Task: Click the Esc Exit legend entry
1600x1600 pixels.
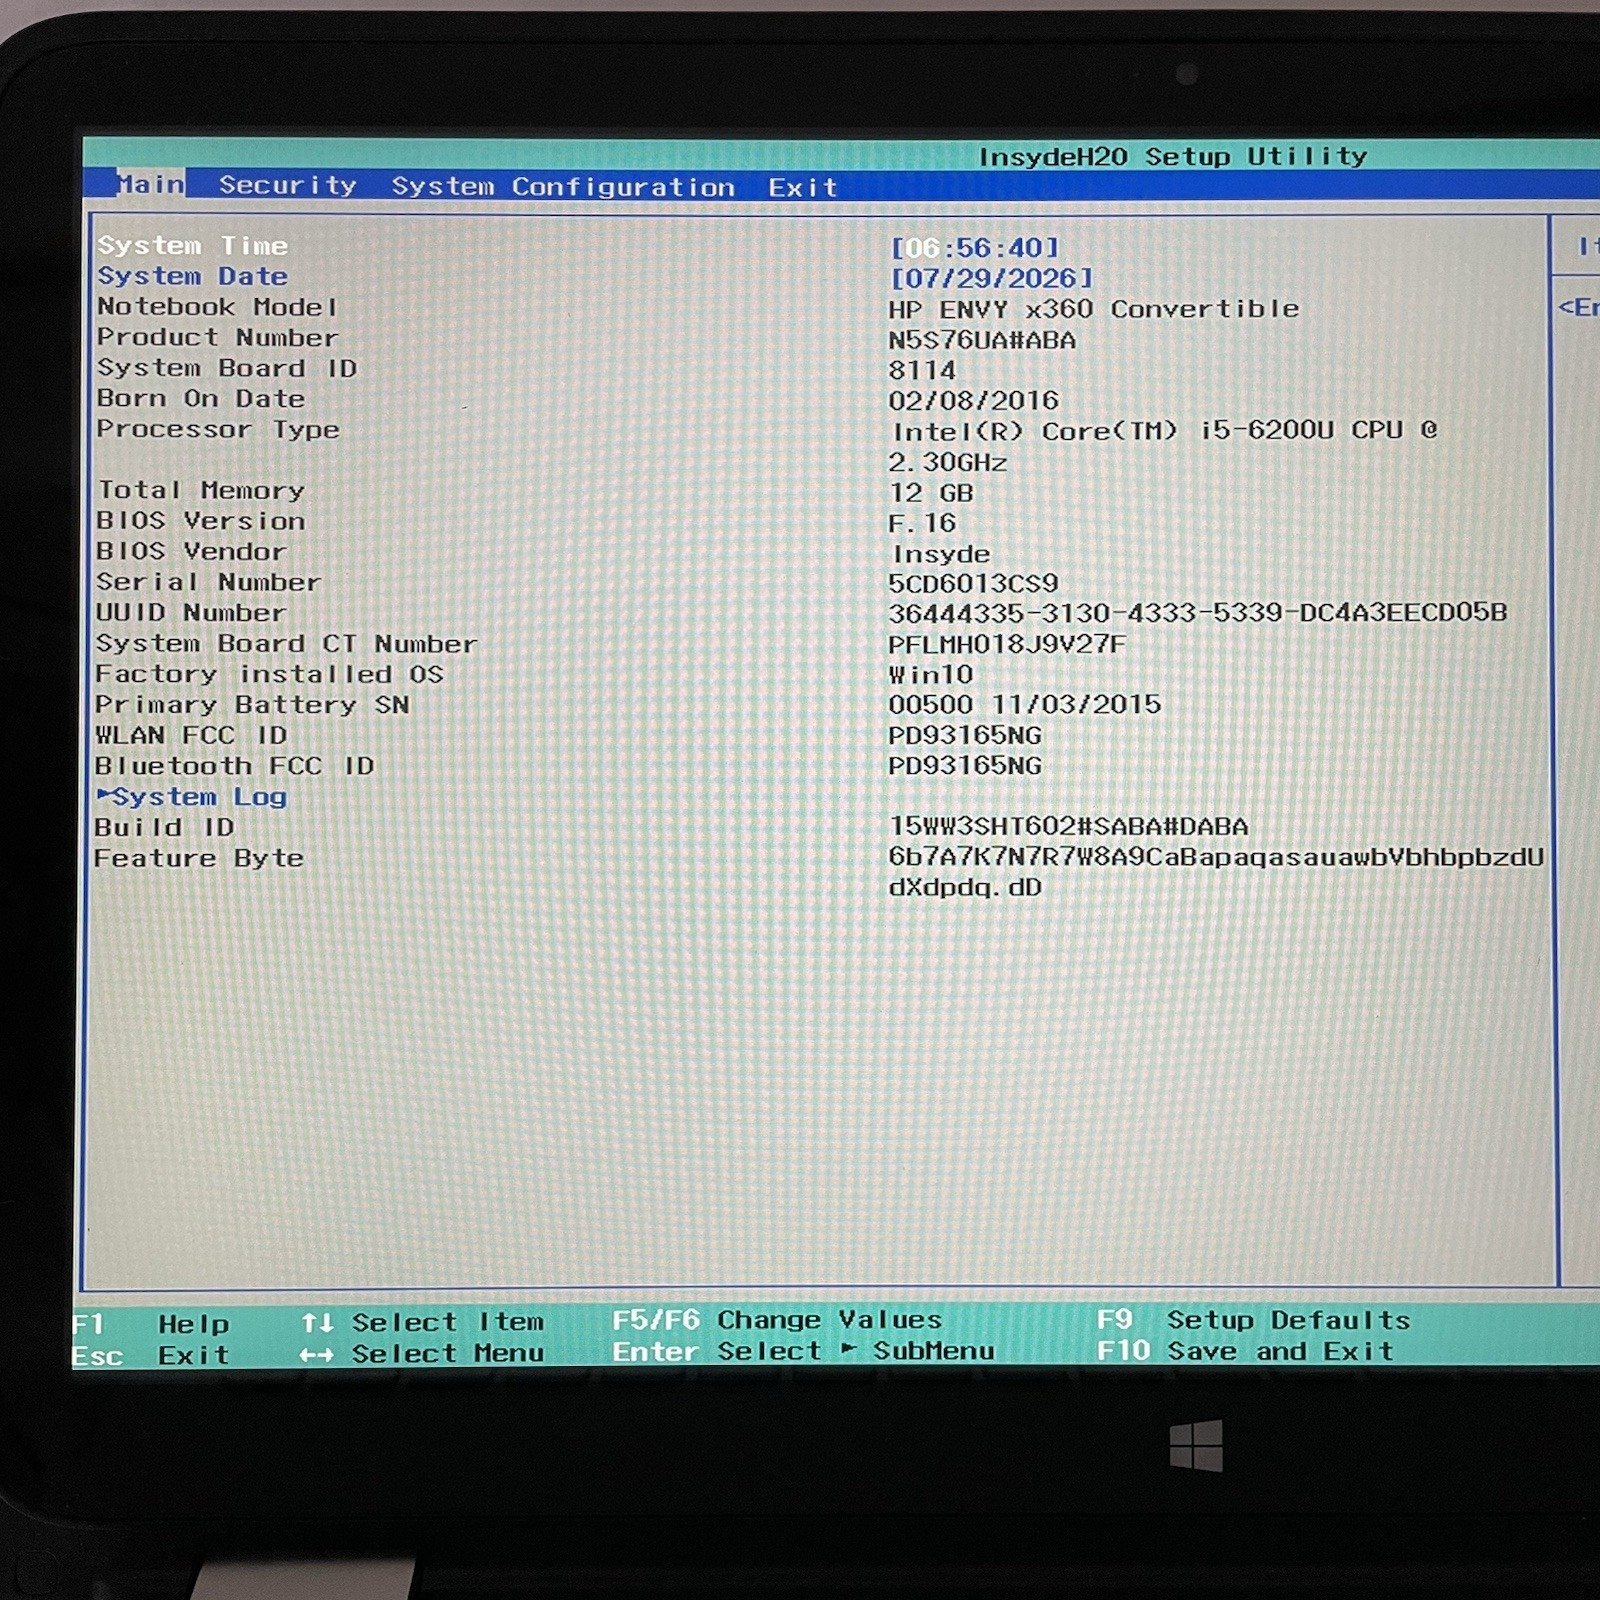Action: (151, 1356)
